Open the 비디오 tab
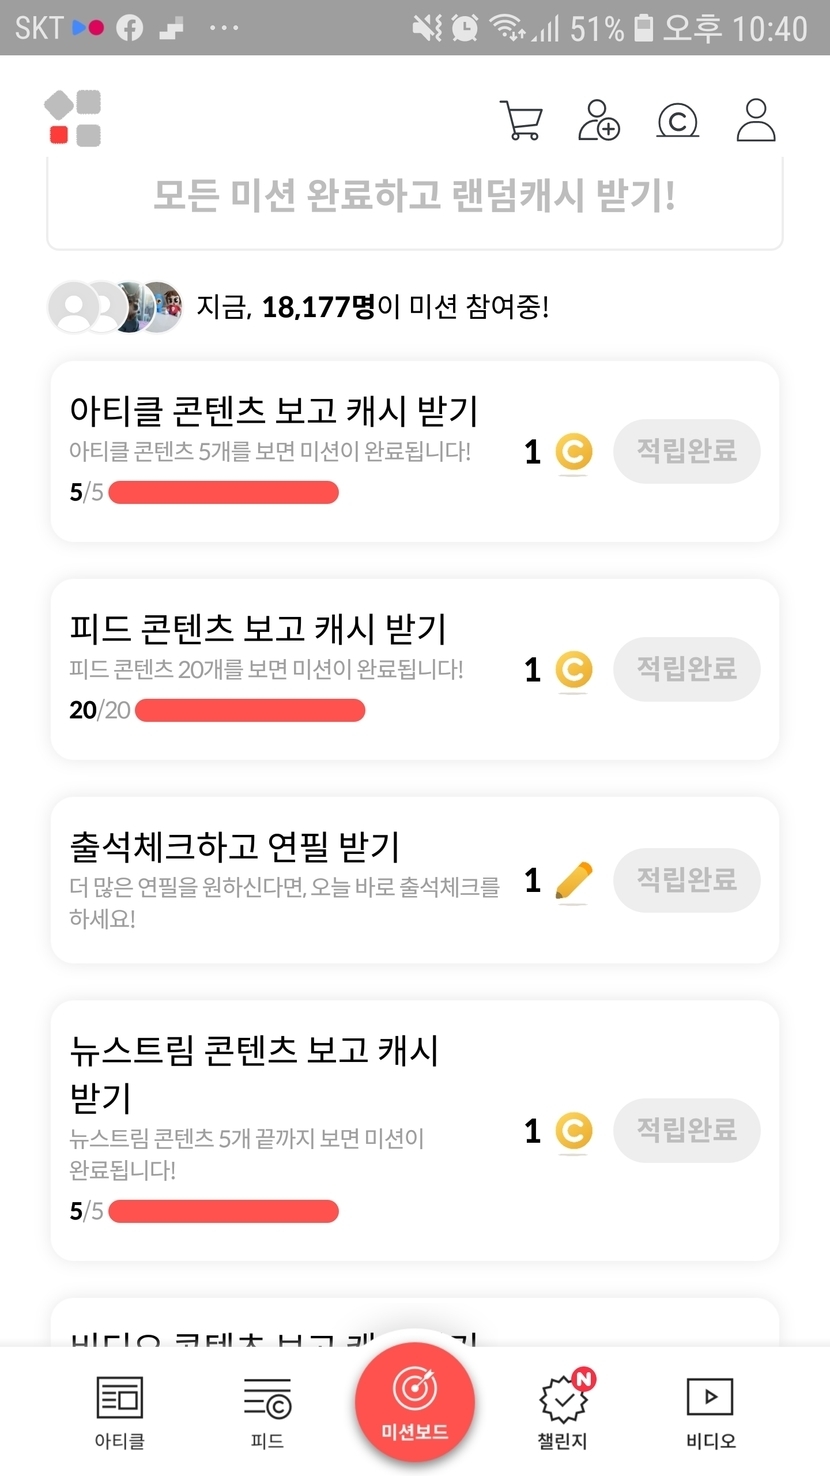830x1476 pixels. click(710, 1412)
